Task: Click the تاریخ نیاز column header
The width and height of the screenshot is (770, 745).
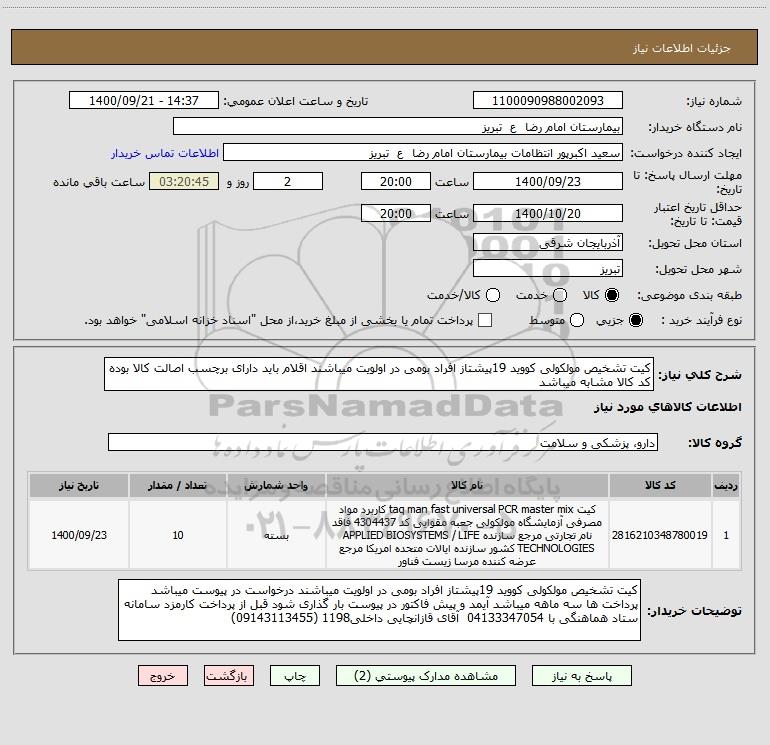Action: pos(79,485)
